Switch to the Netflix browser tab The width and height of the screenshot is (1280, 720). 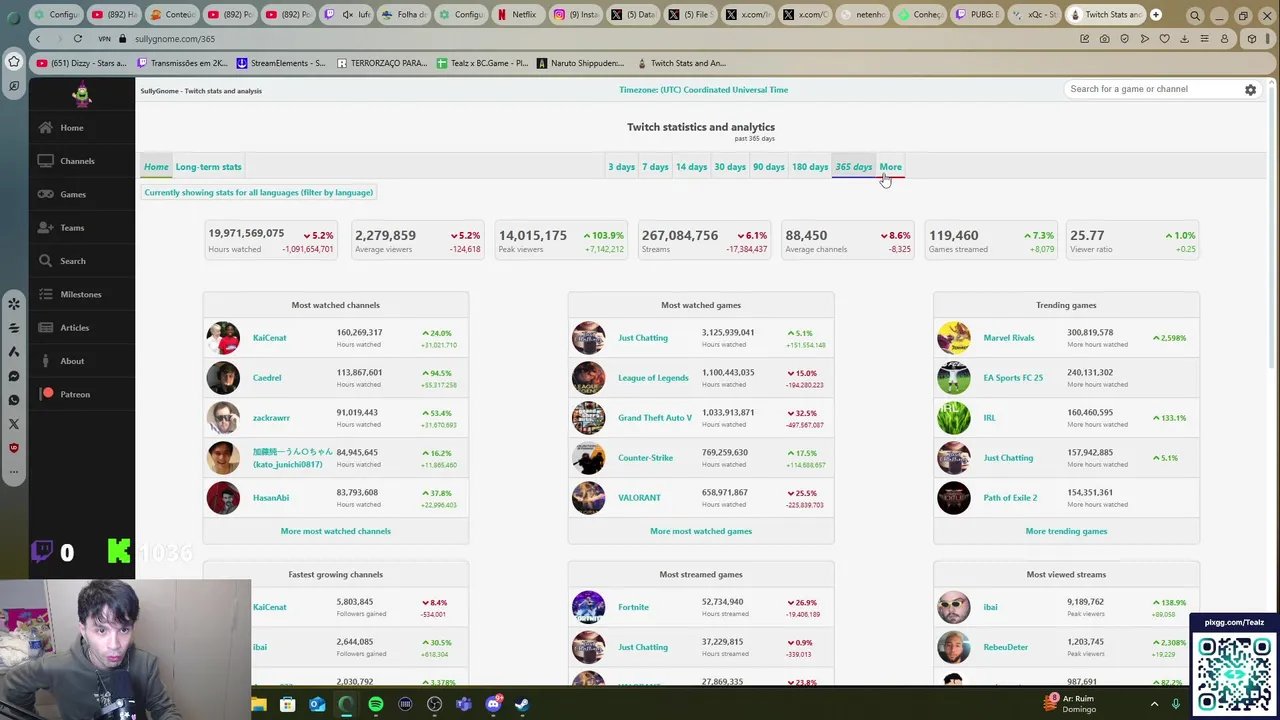(516, 15)
